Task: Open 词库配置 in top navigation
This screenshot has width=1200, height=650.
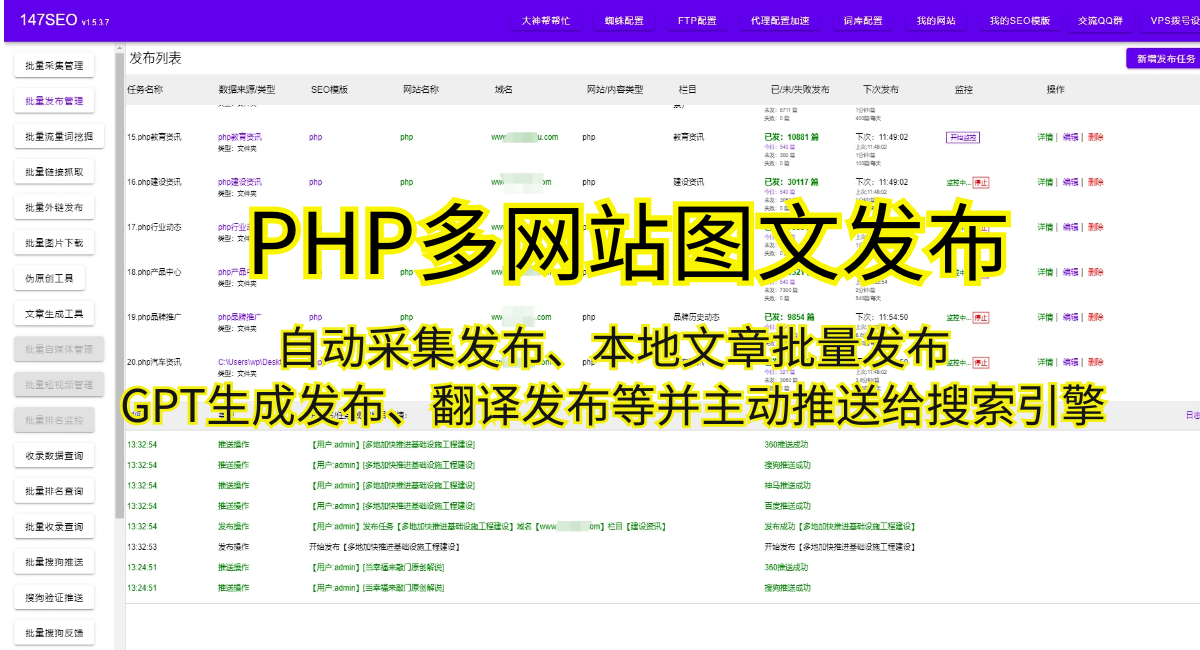Action: [862, 21]
